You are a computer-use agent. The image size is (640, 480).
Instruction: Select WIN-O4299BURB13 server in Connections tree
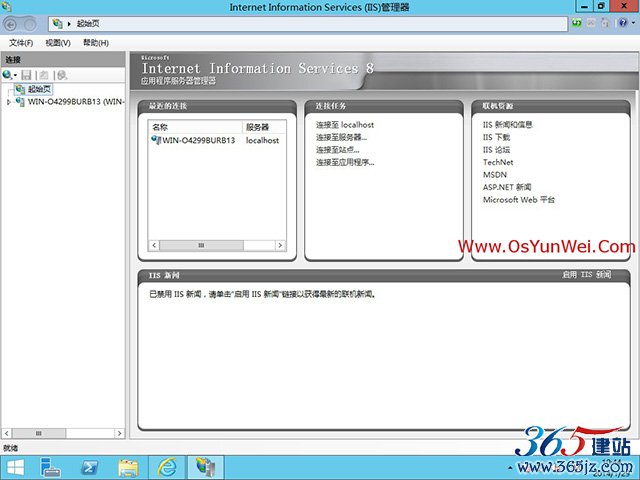click(76, 102)
